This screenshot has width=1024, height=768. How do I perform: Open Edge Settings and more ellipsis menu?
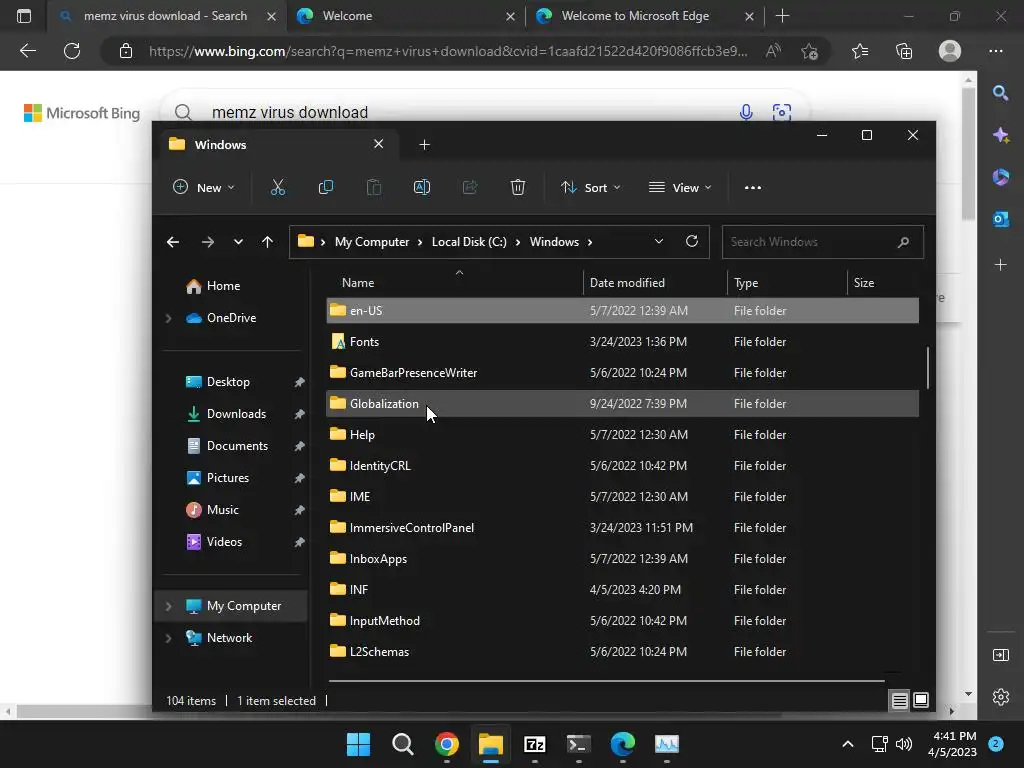pyautogui.click(x=996, y=51)
